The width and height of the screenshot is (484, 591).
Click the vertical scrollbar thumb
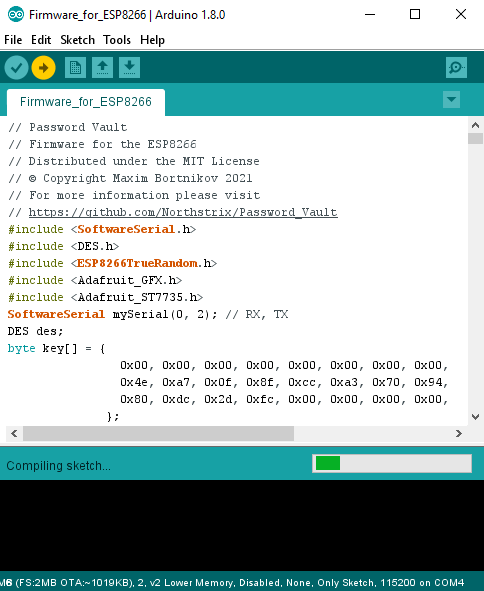475,138
